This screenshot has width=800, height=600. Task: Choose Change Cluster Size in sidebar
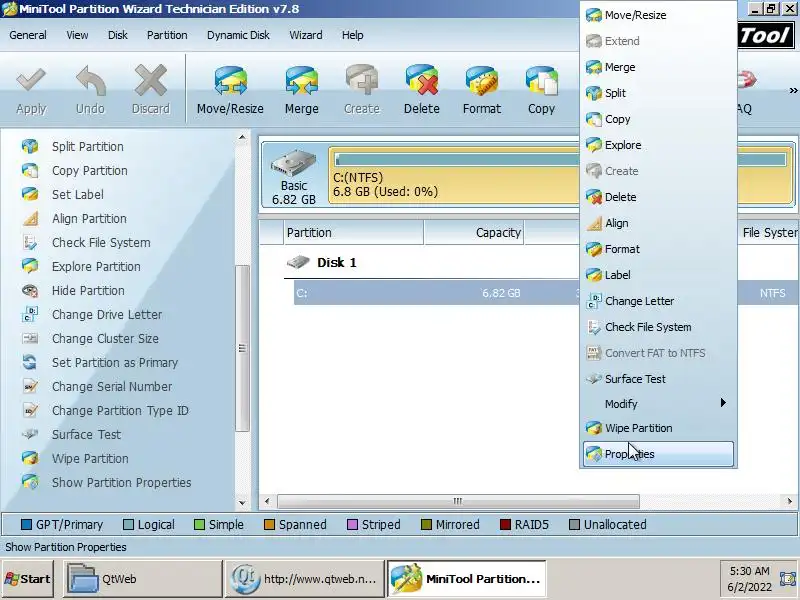tap(105, 338)
